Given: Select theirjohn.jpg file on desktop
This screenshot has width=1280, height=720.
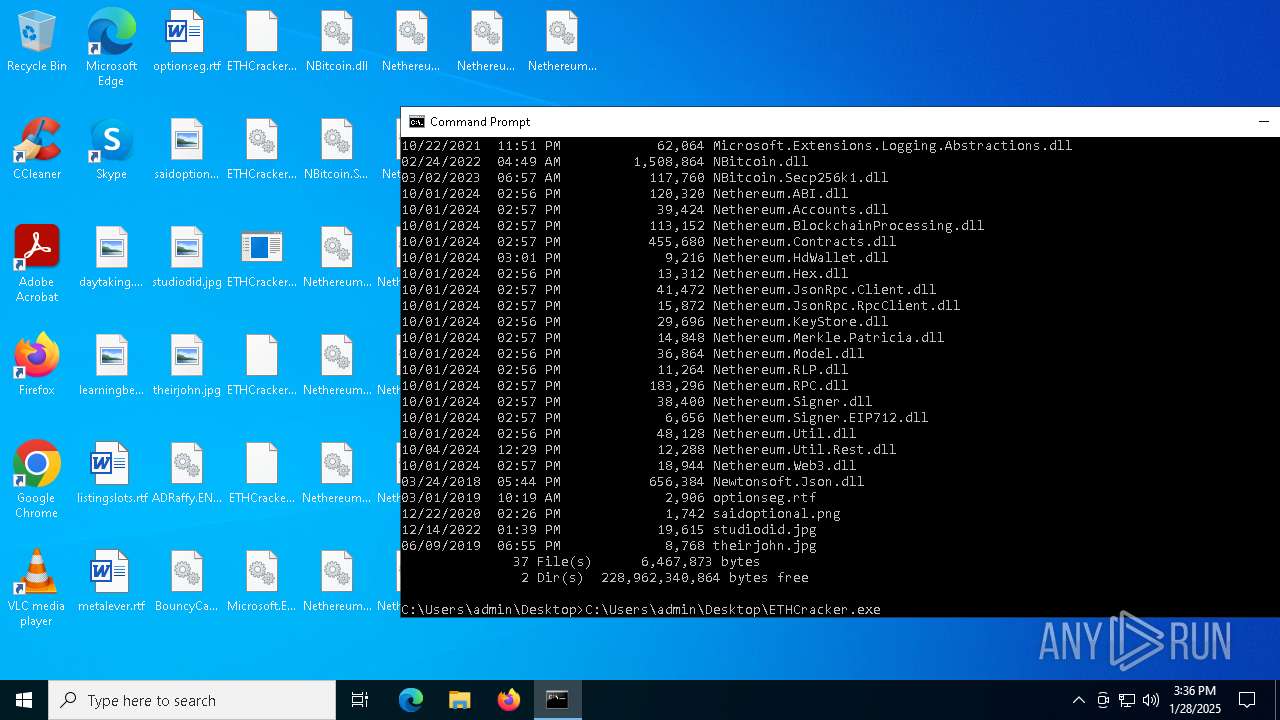Looking at the screenshot, I should pyautogui.click(x=187, y=366).
